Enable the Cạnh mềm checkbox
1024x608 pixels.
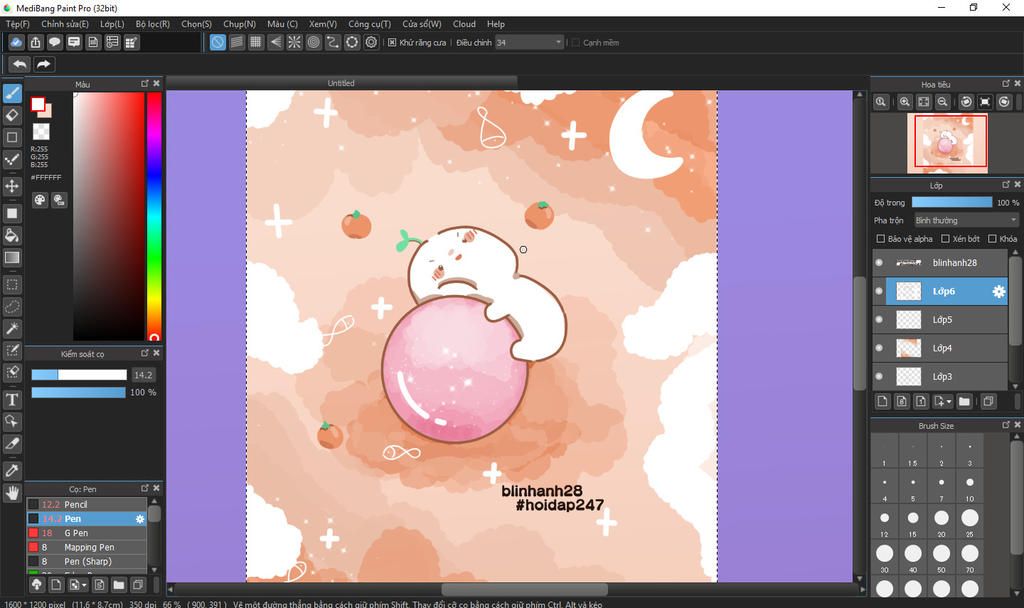click(575, 42)
